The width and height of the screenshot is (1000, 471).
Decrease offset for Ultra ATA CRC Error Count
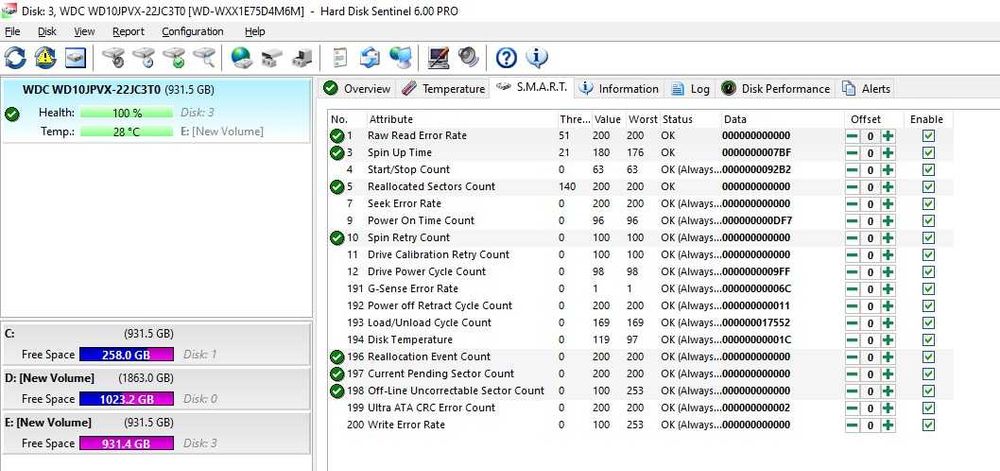tap(853, 408)
